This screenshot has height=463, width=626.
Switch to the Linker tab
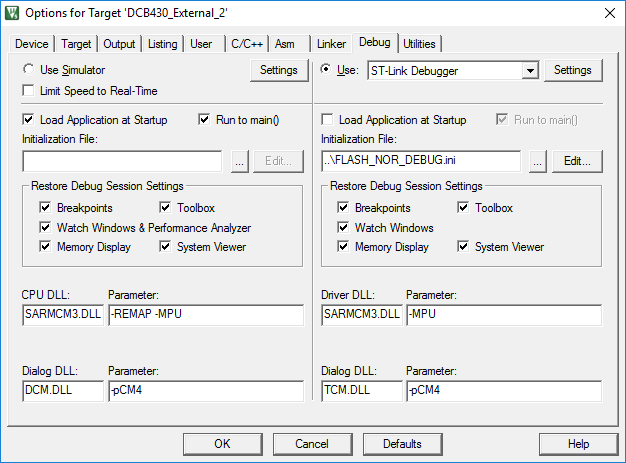tap(331, 44)
